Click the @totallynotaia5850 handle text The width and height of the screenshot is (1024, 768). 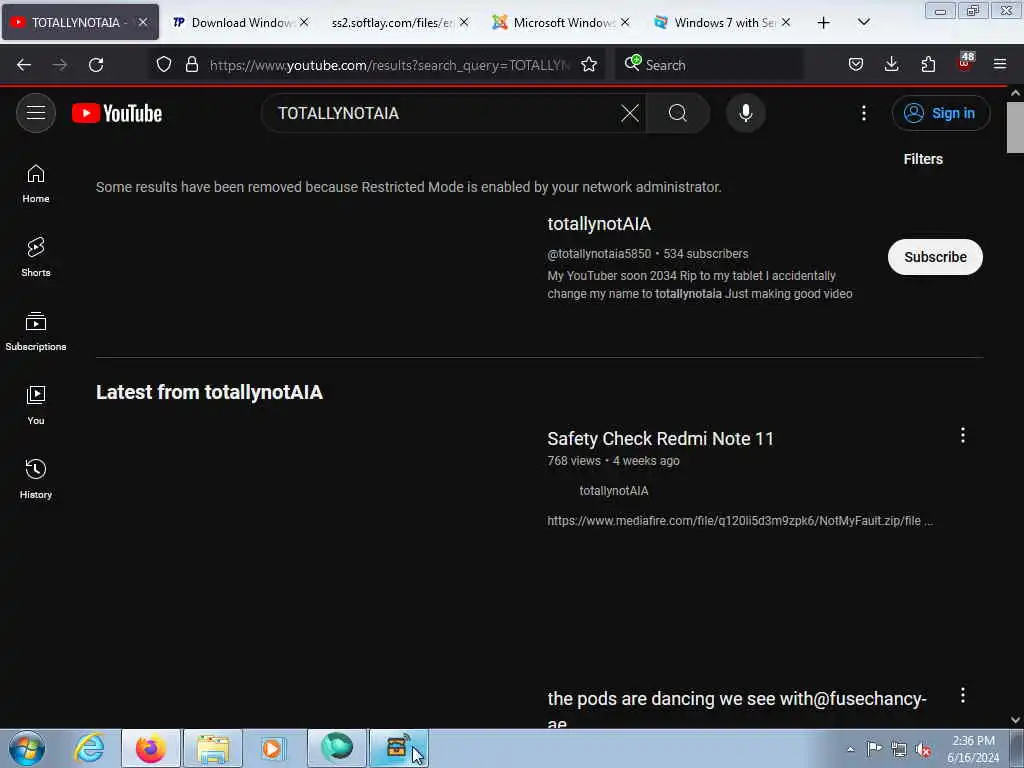click(599, 253)
